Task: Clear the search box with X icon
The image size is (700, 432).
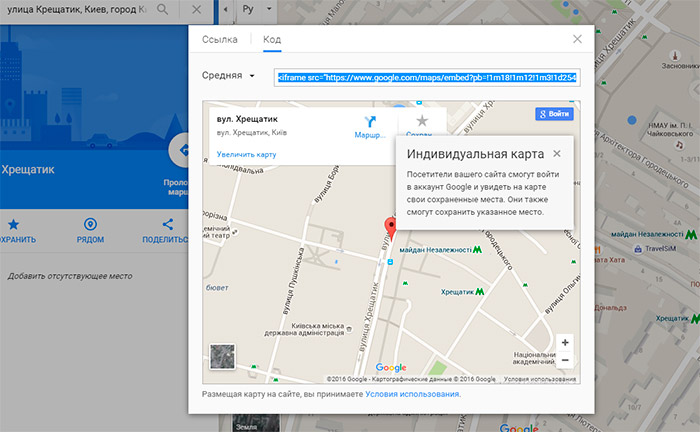Action: (x=196, y=9)
